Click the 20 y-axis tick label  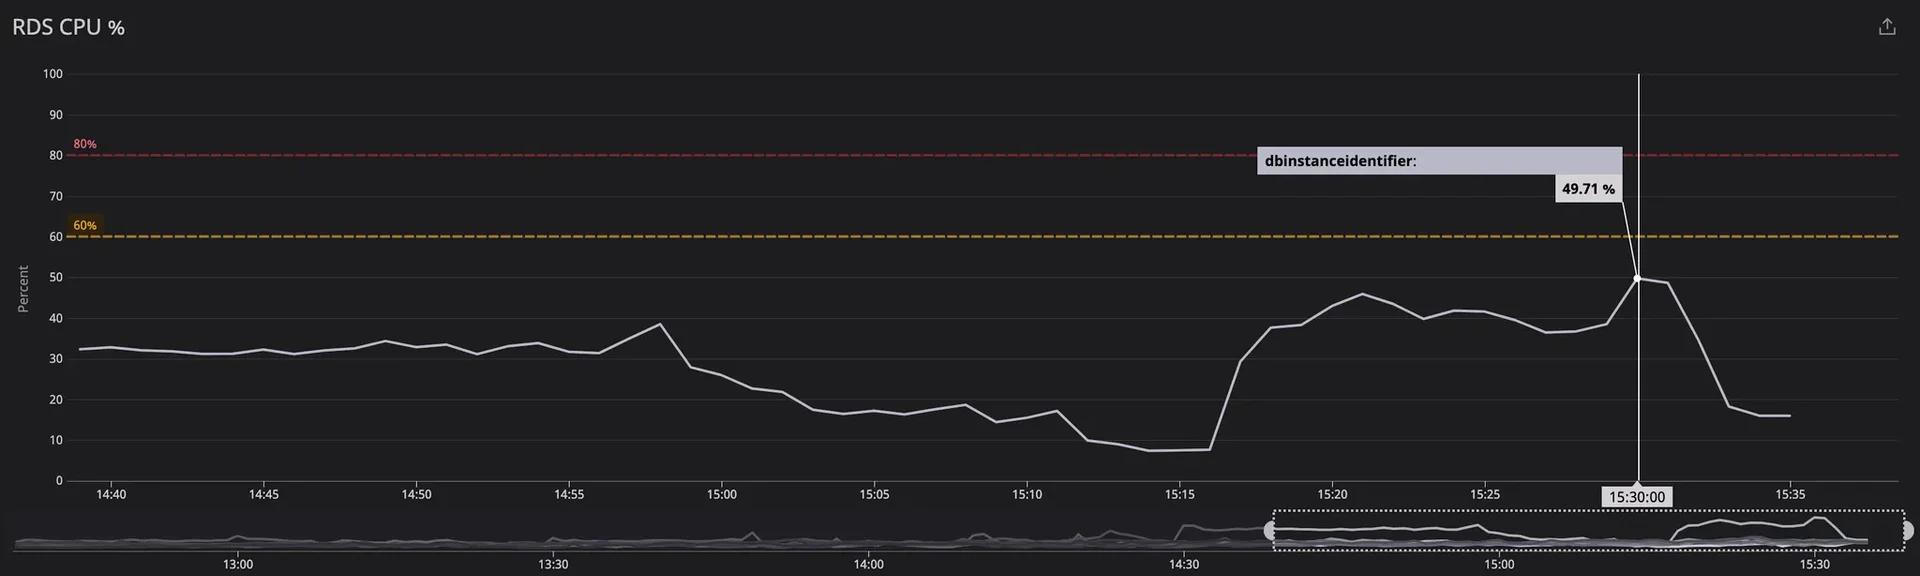click(x=56, y=400)
